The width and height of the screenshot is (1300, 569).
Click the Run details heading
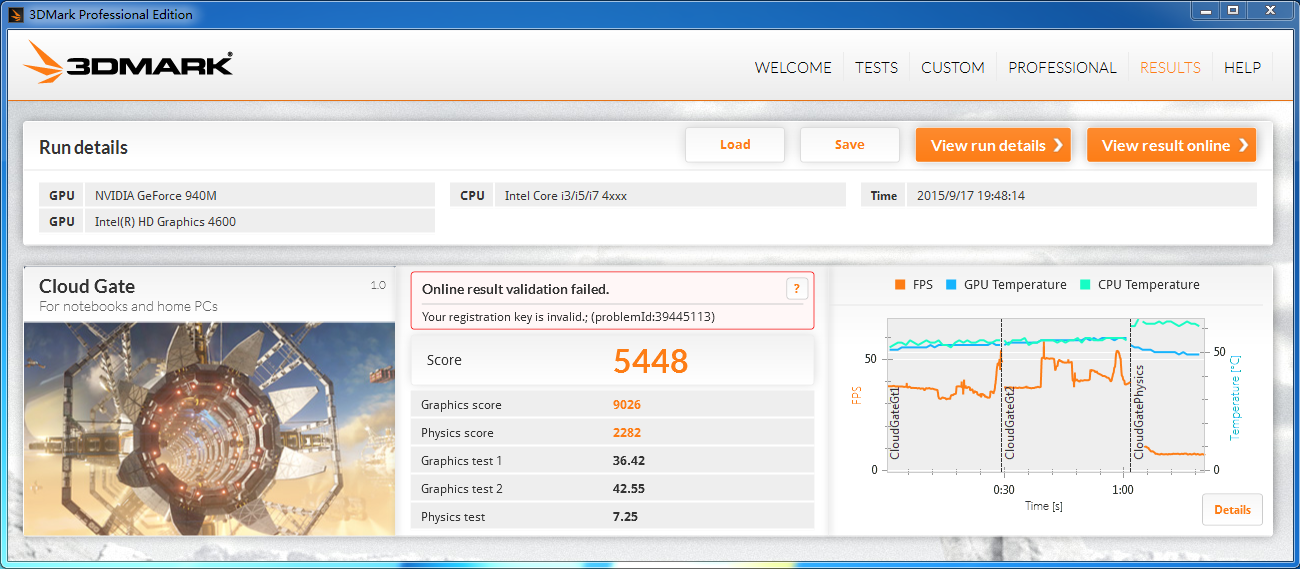coord(84,147)
